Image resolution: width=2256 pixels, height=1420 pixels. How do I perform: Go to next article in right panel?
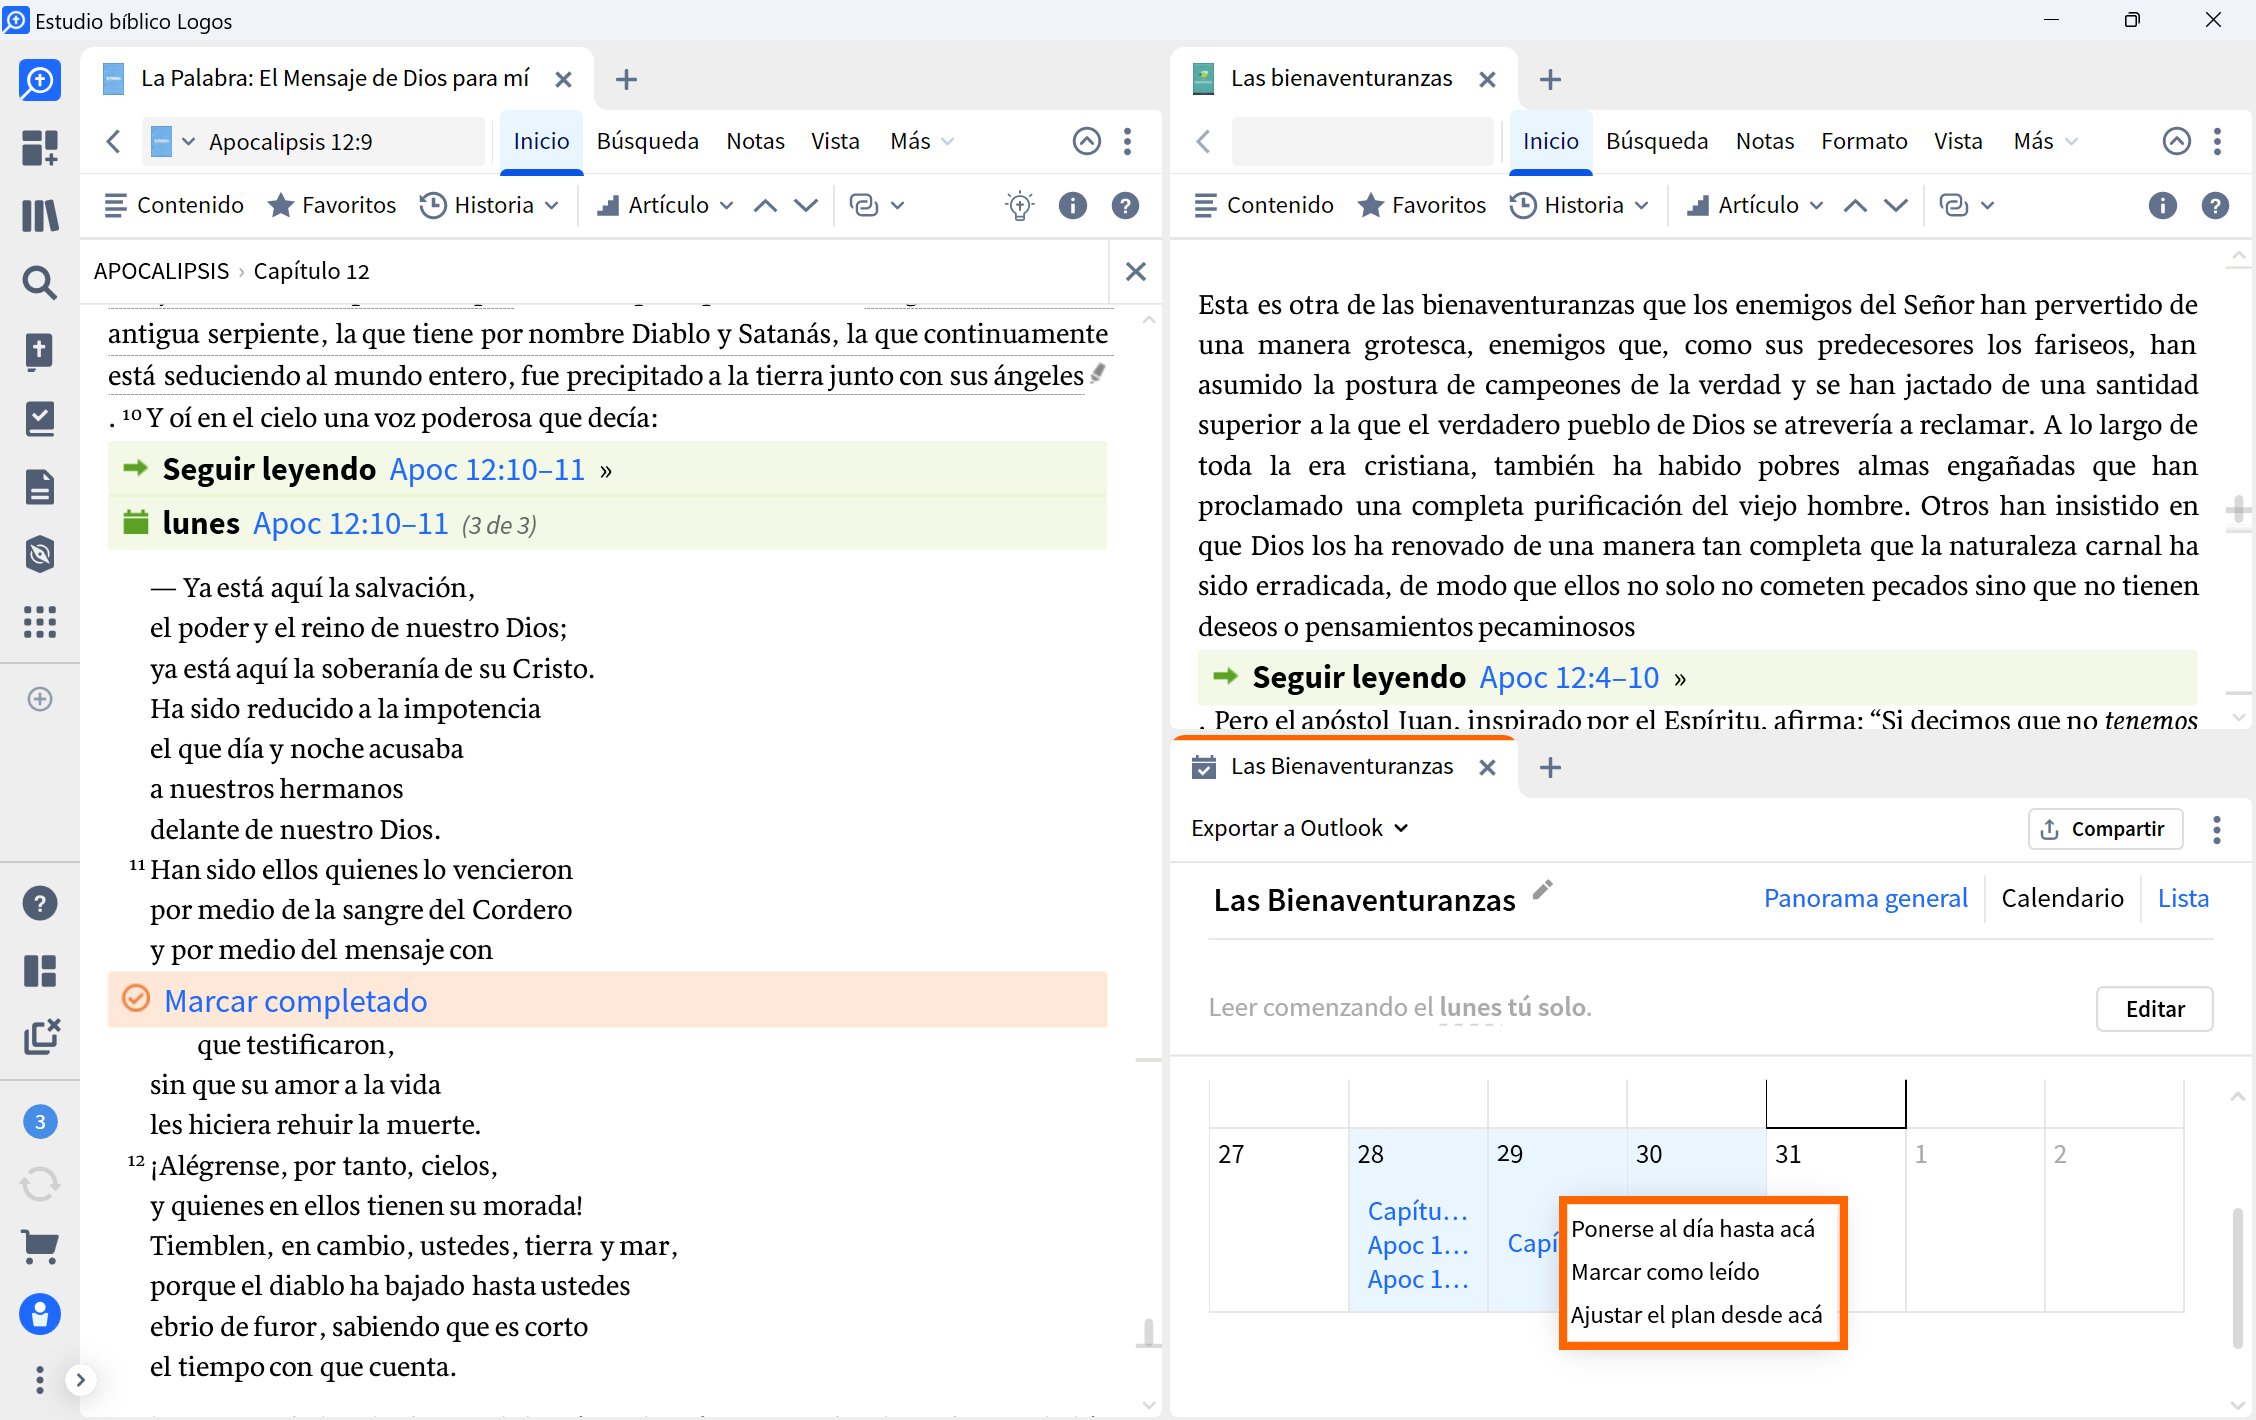pos(1896,205)
